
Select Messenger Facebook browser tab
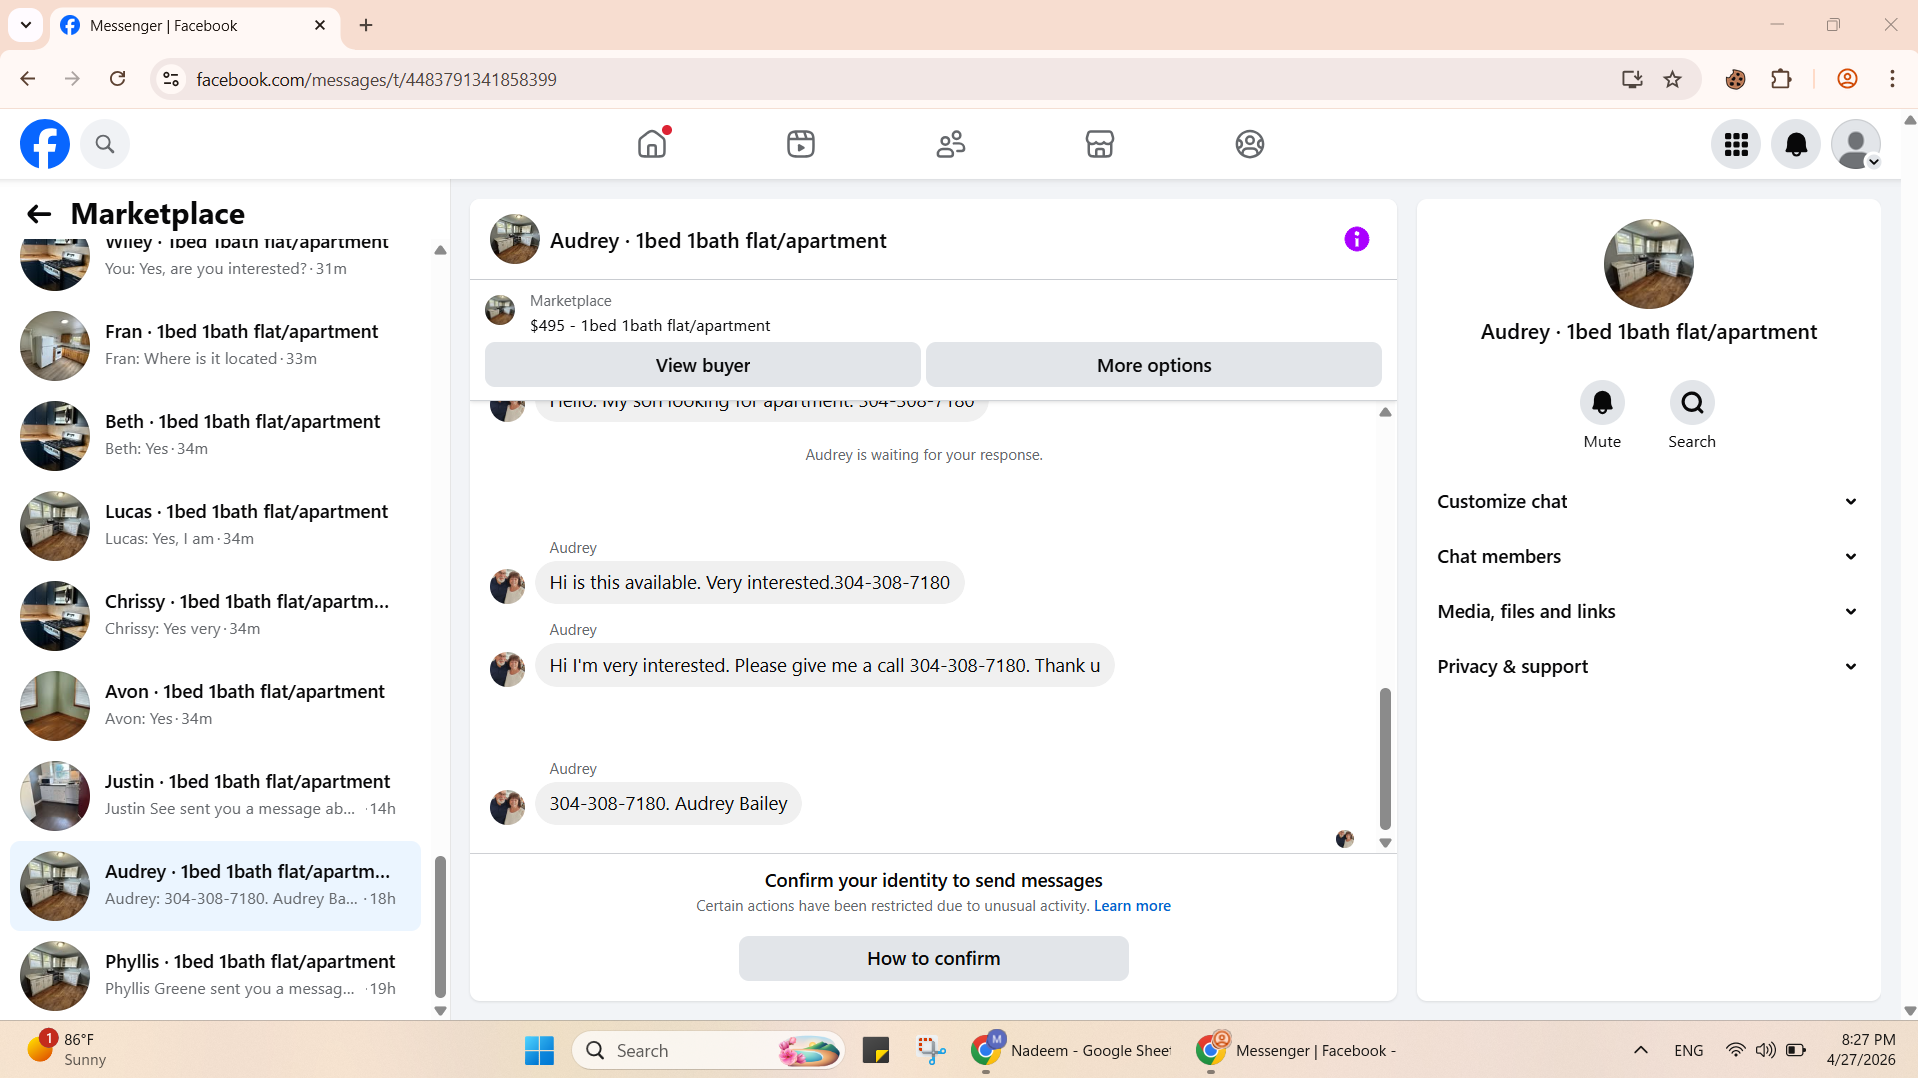[x=194, y=26]
